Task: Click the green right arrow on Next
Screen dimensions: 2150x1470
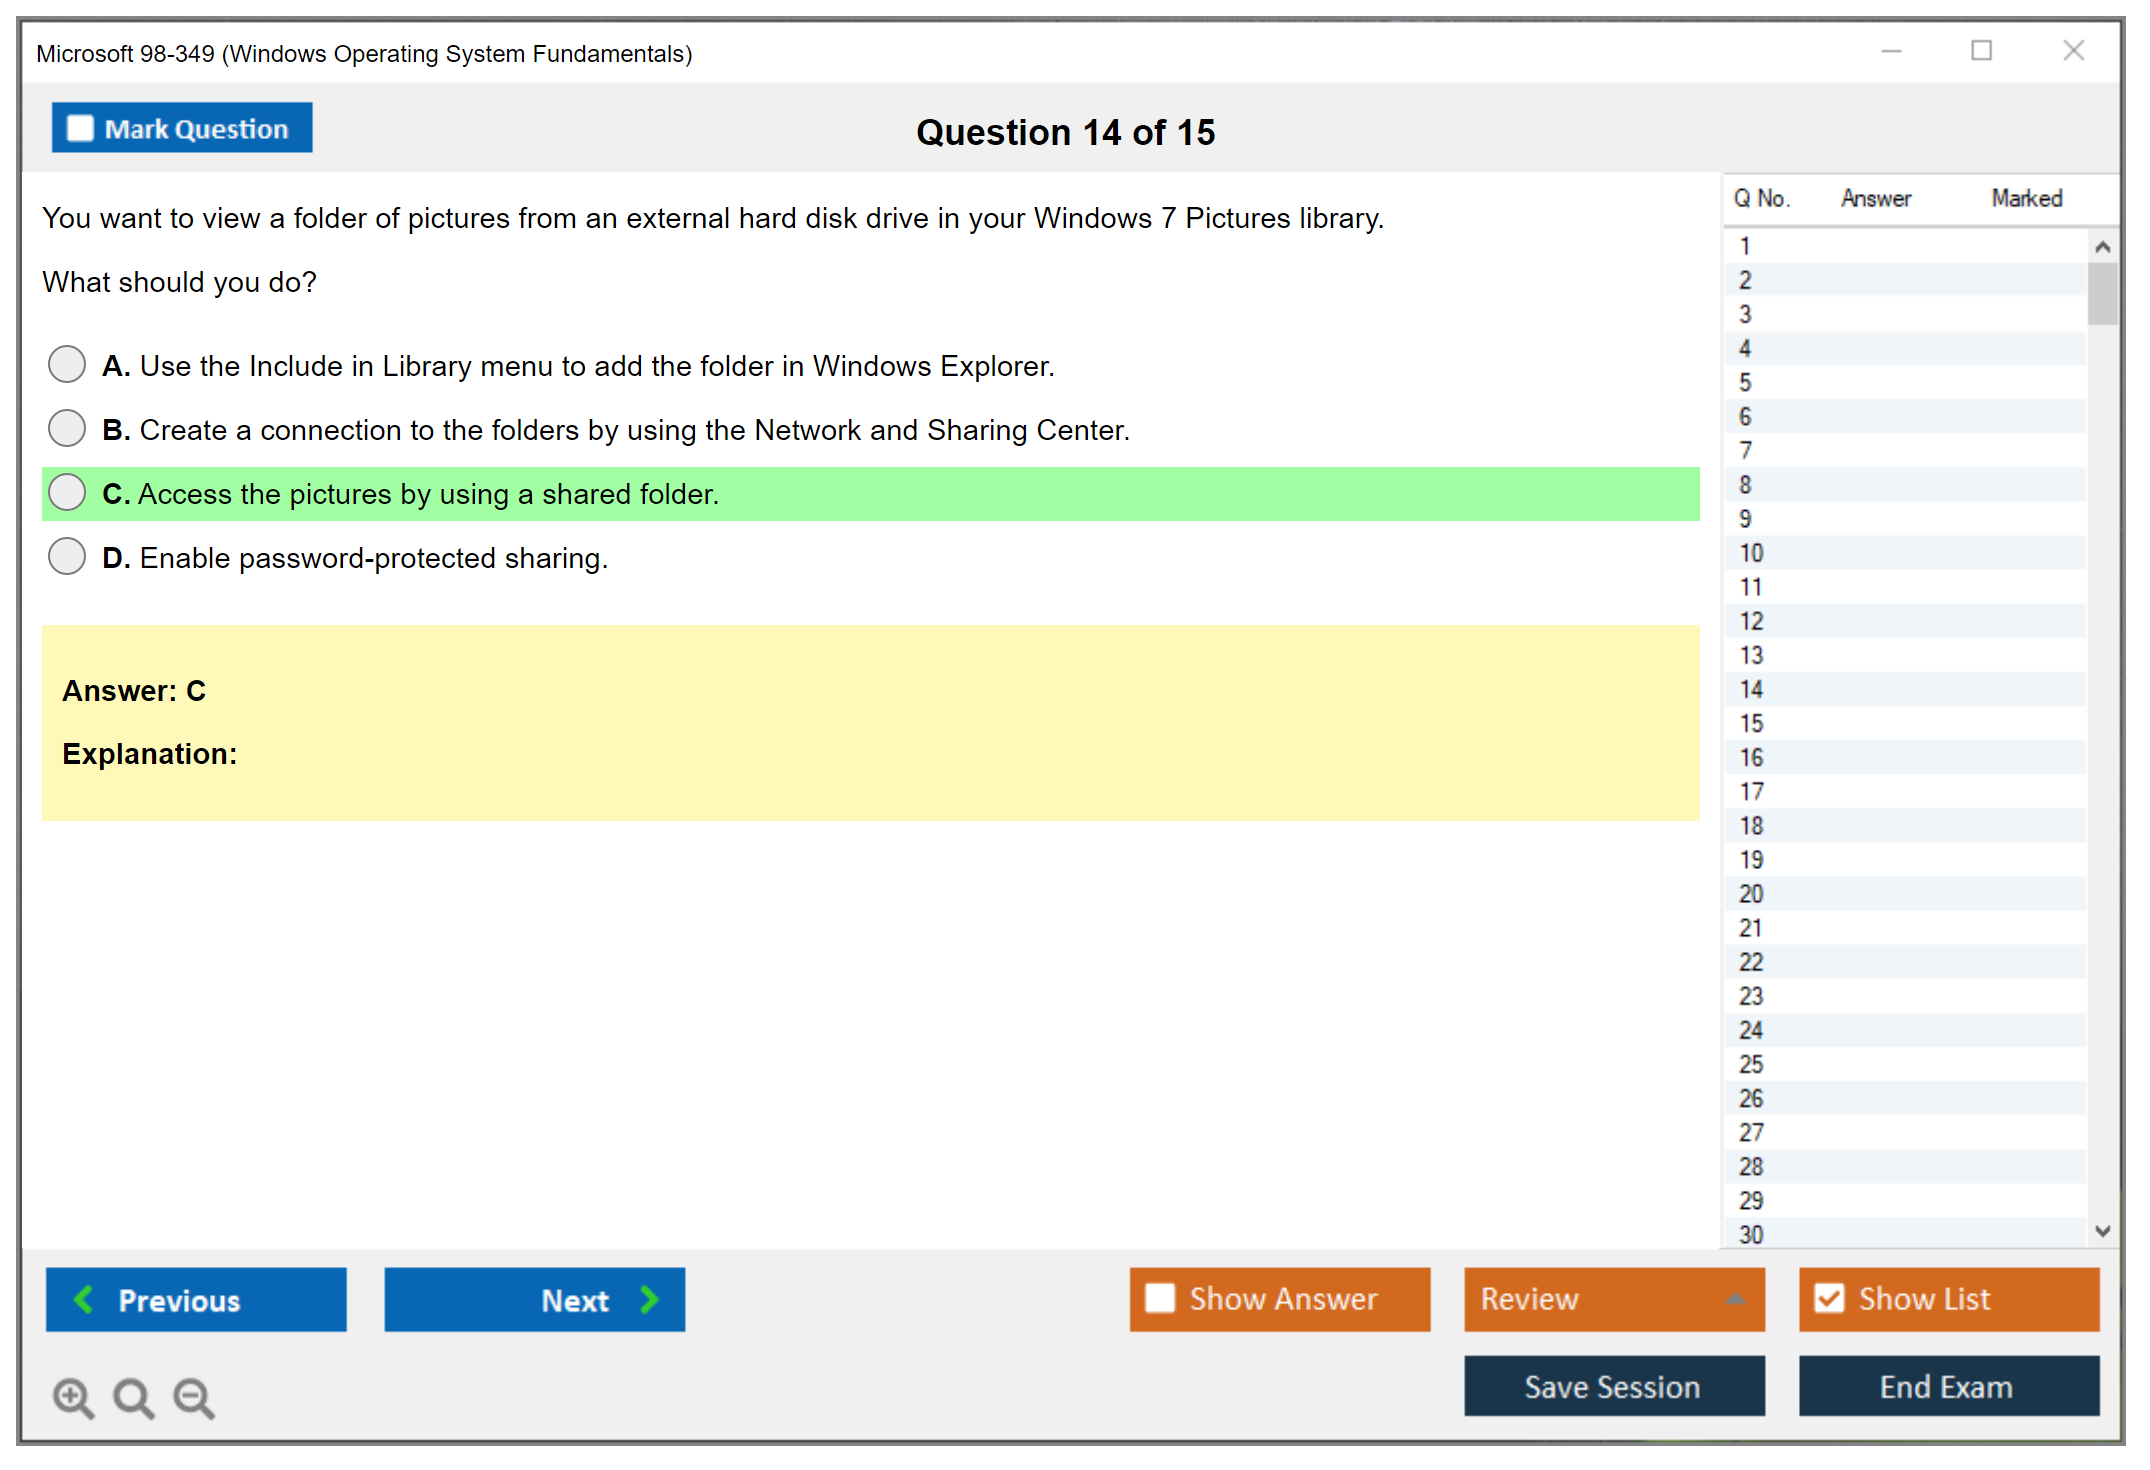Action: 649,1299
